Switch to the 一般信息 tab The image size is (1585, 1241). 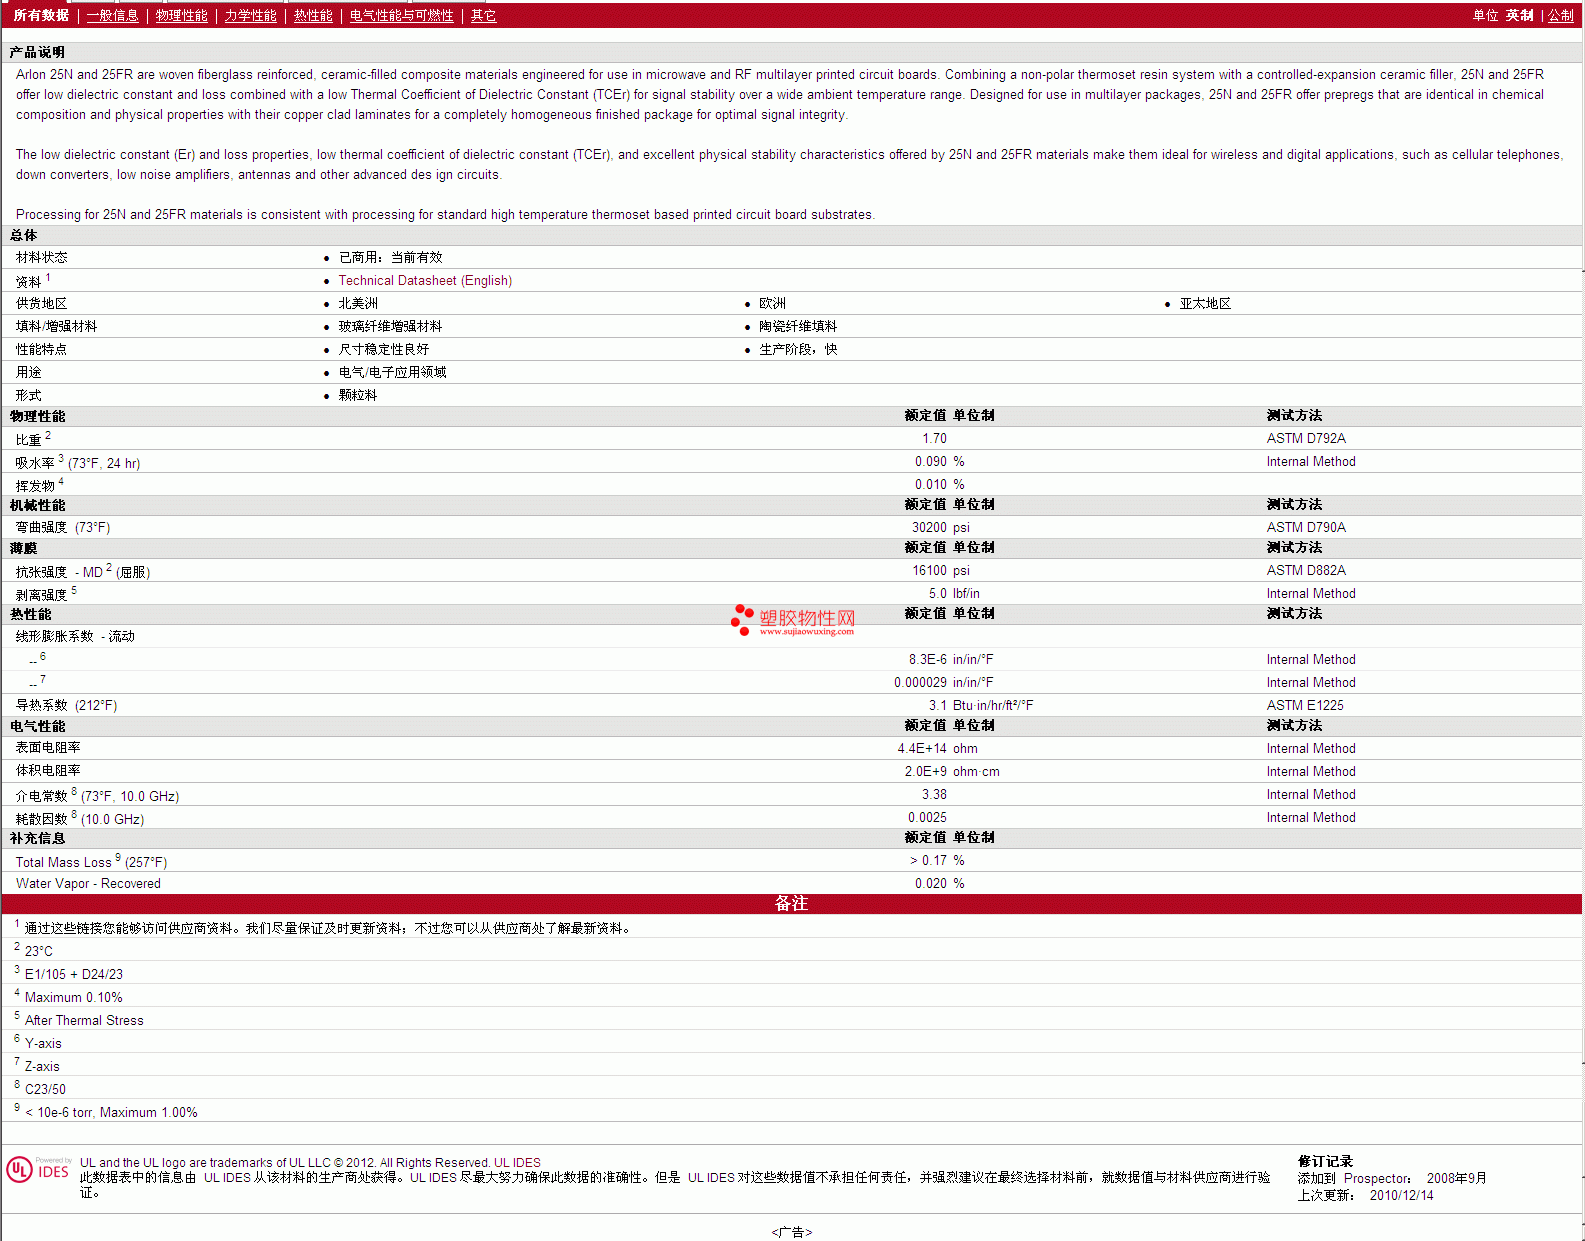113,16
